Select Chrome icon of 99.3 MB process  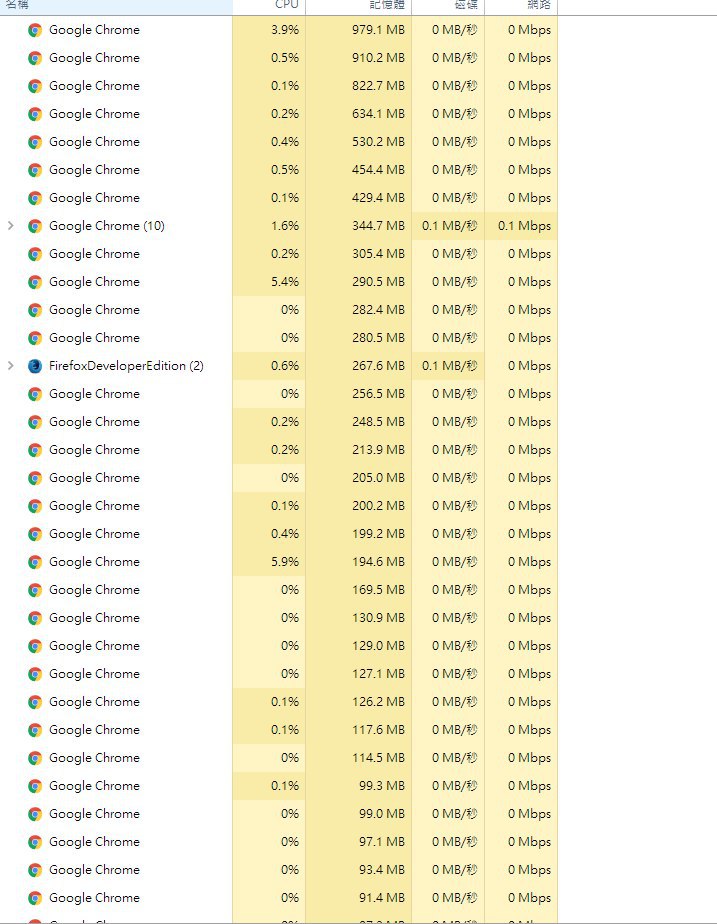(35, 786)
